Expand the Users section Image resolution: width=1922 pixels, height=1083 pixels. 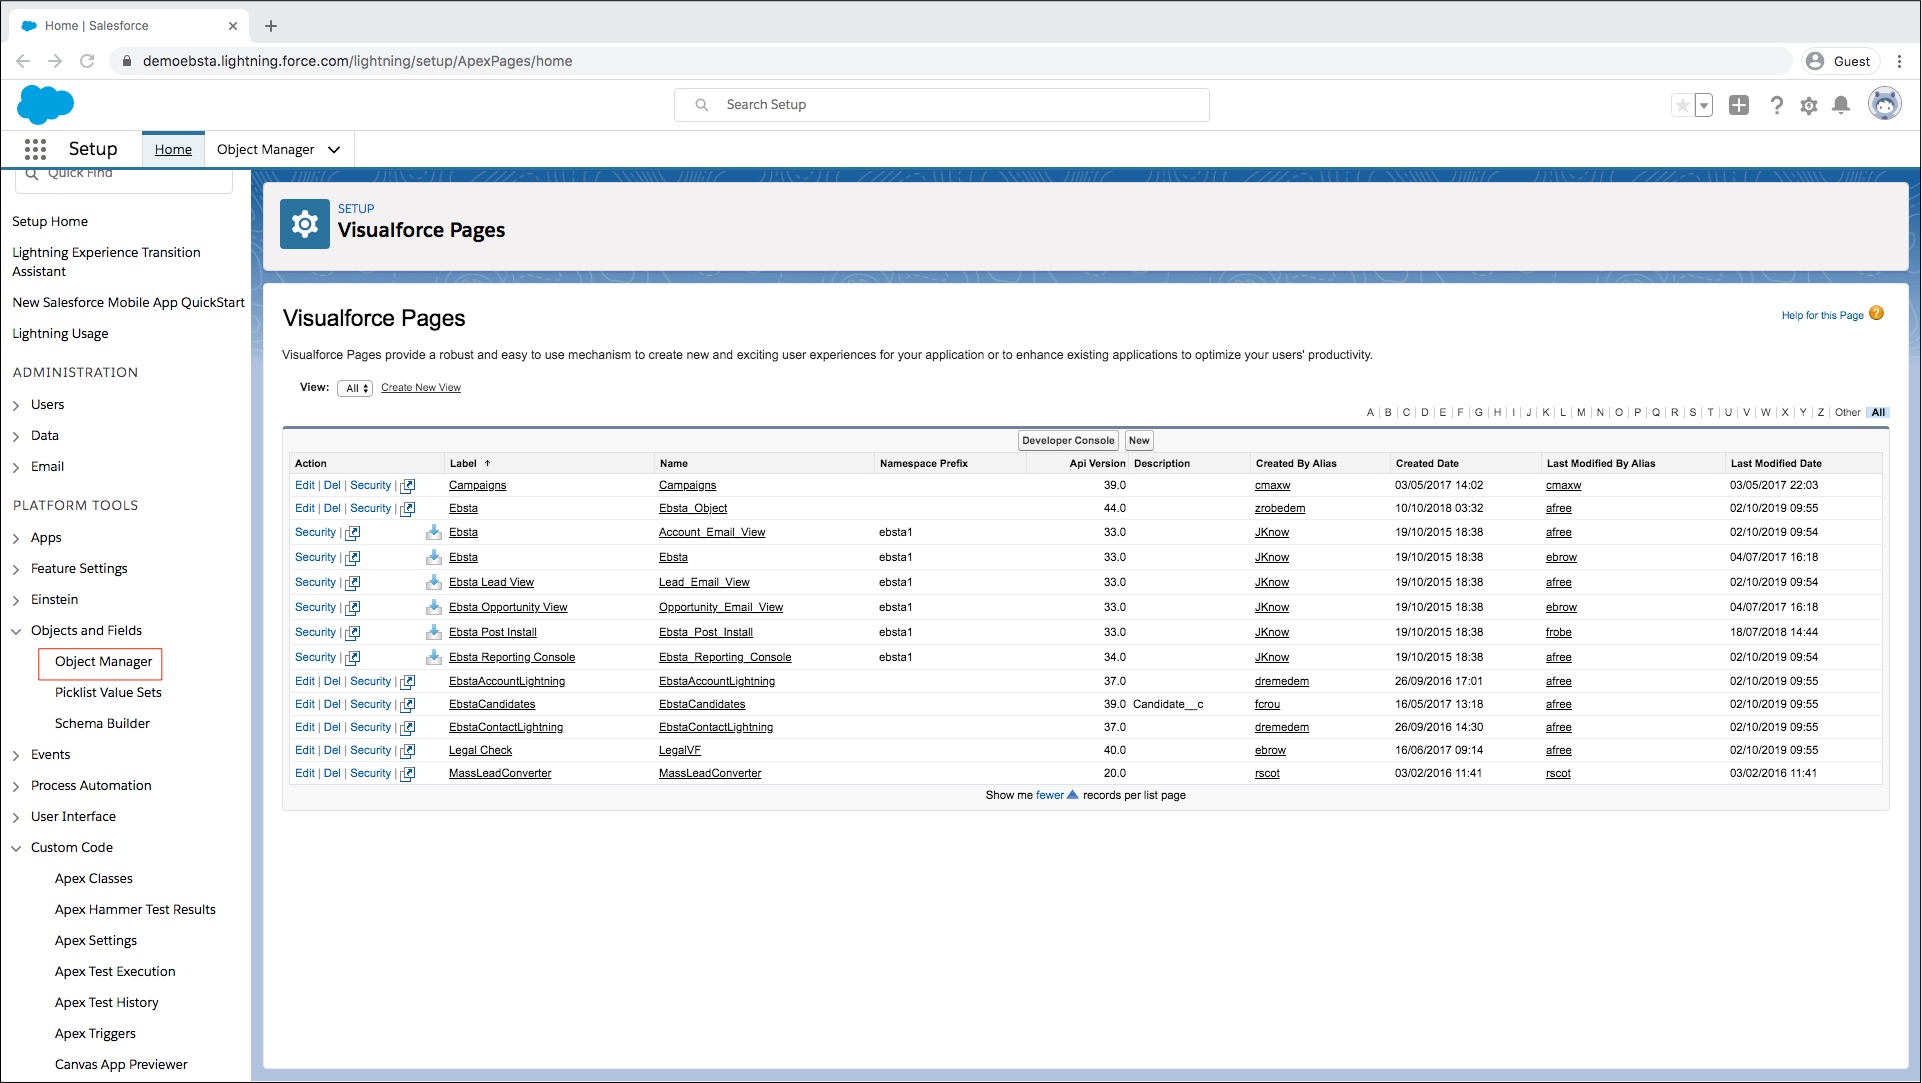pyautogui.click(x=16, y=405)
